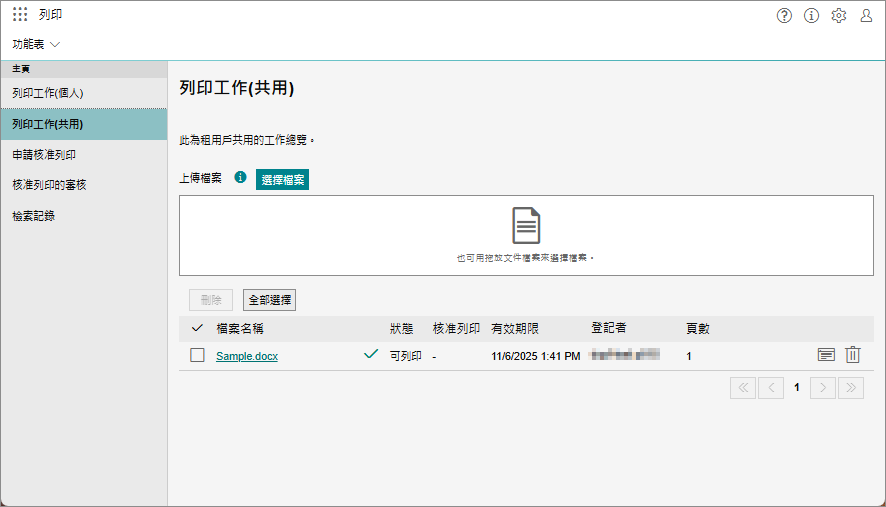The height and width of the screenshot is (507, 886).
Task: Go to the next page arrow
Action: point(822,388)
